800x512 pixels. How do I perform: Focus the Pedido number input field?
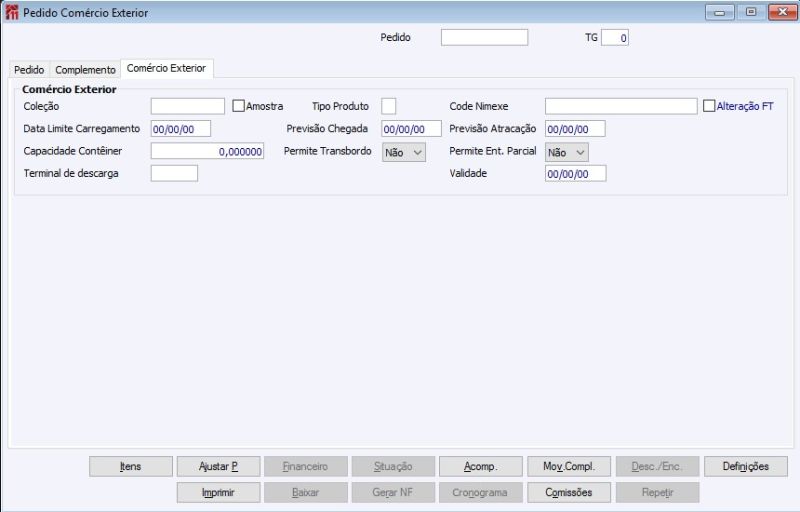click(x=484, y=37)
